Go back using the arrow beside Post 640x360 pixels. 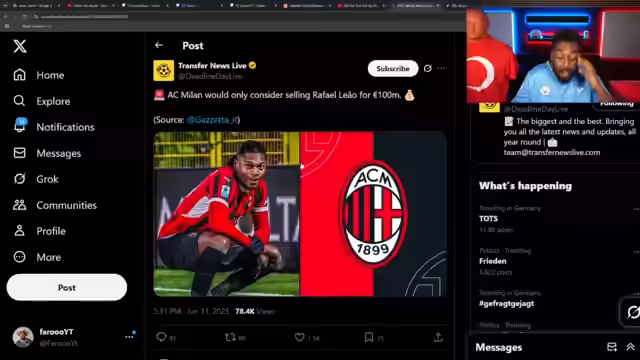(x=159, y=45)
